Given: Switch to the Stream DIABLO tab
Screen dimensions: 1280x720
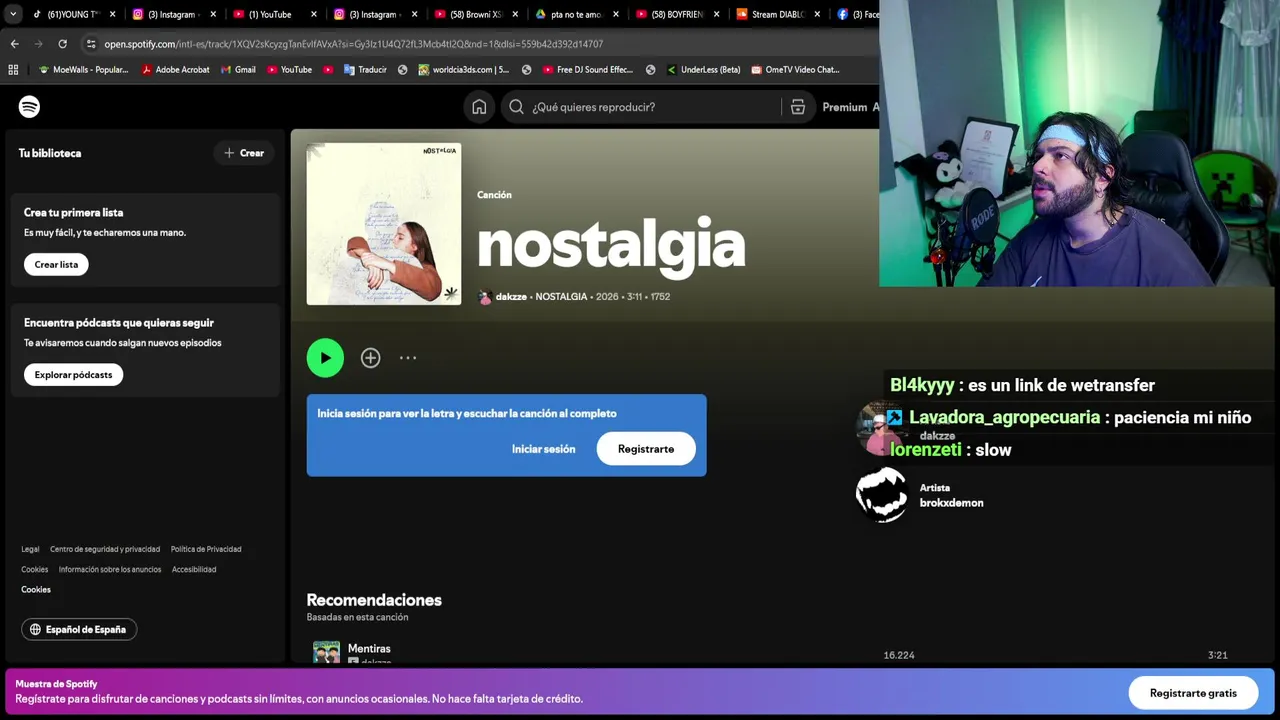Looking at the screenshot, I should tap(778, 14).
